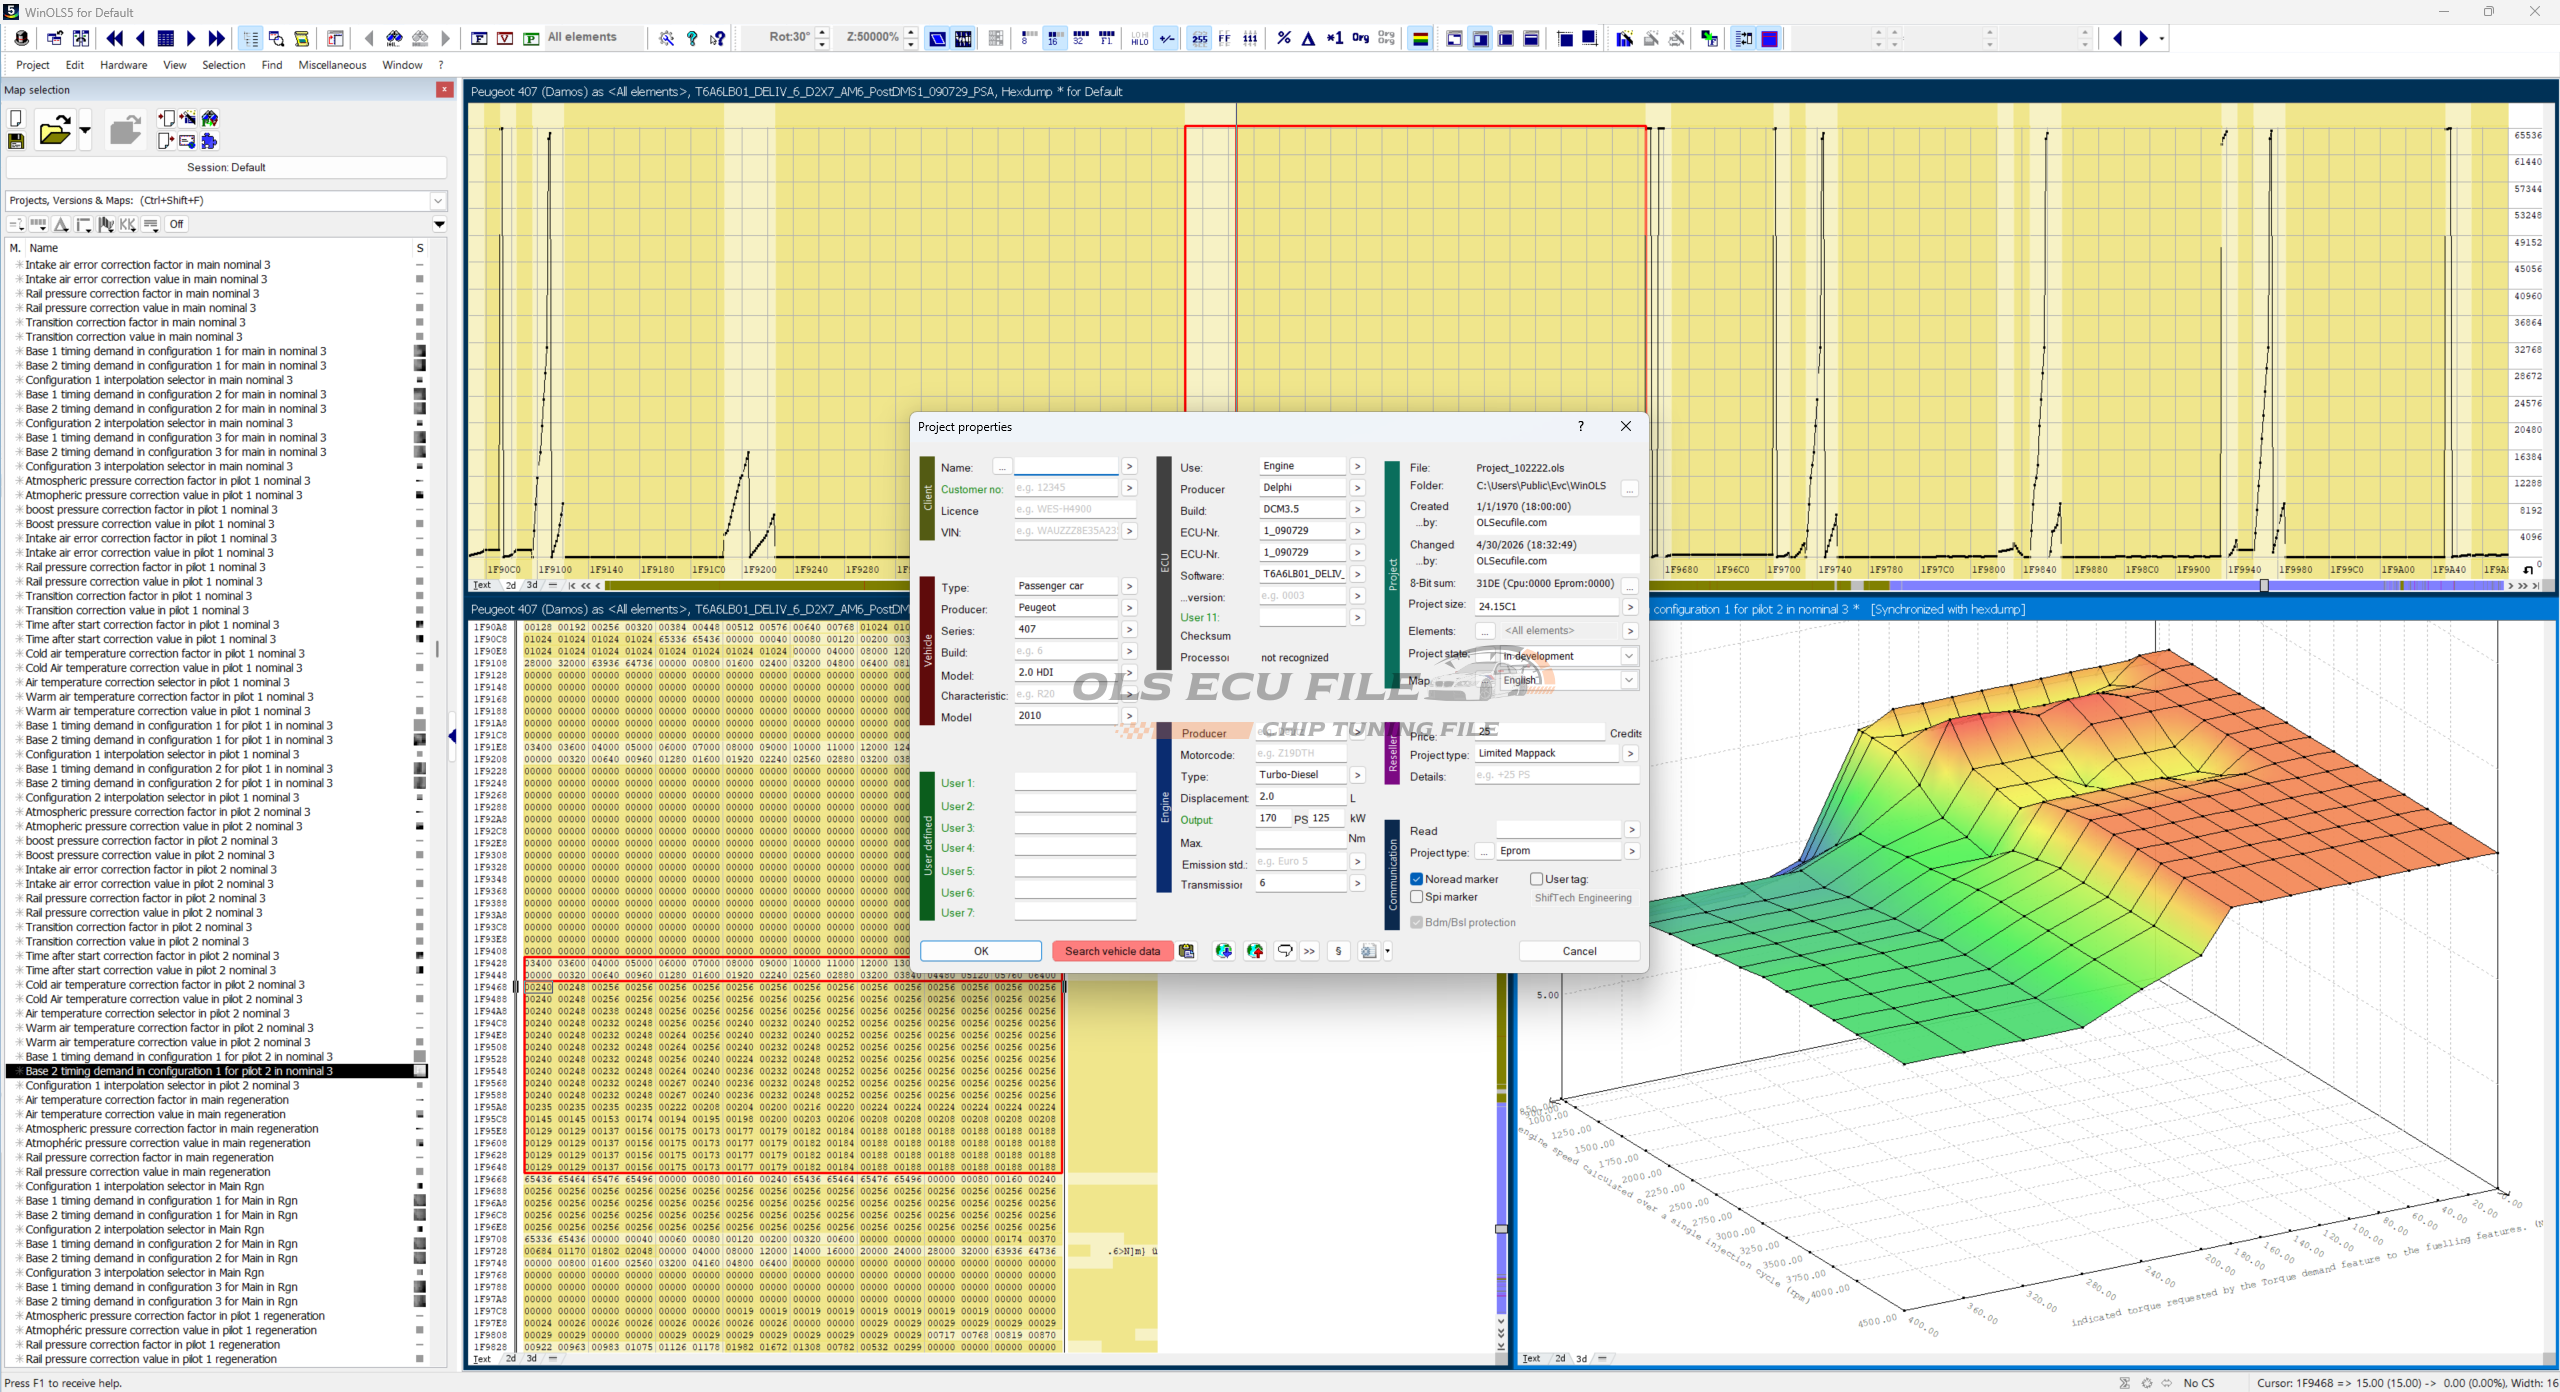The width and height of the screenshot is (2560, 1392).
Task: Enable the Spi marker checkbox
Action: pyautogui.click(x=1417, y=897)
